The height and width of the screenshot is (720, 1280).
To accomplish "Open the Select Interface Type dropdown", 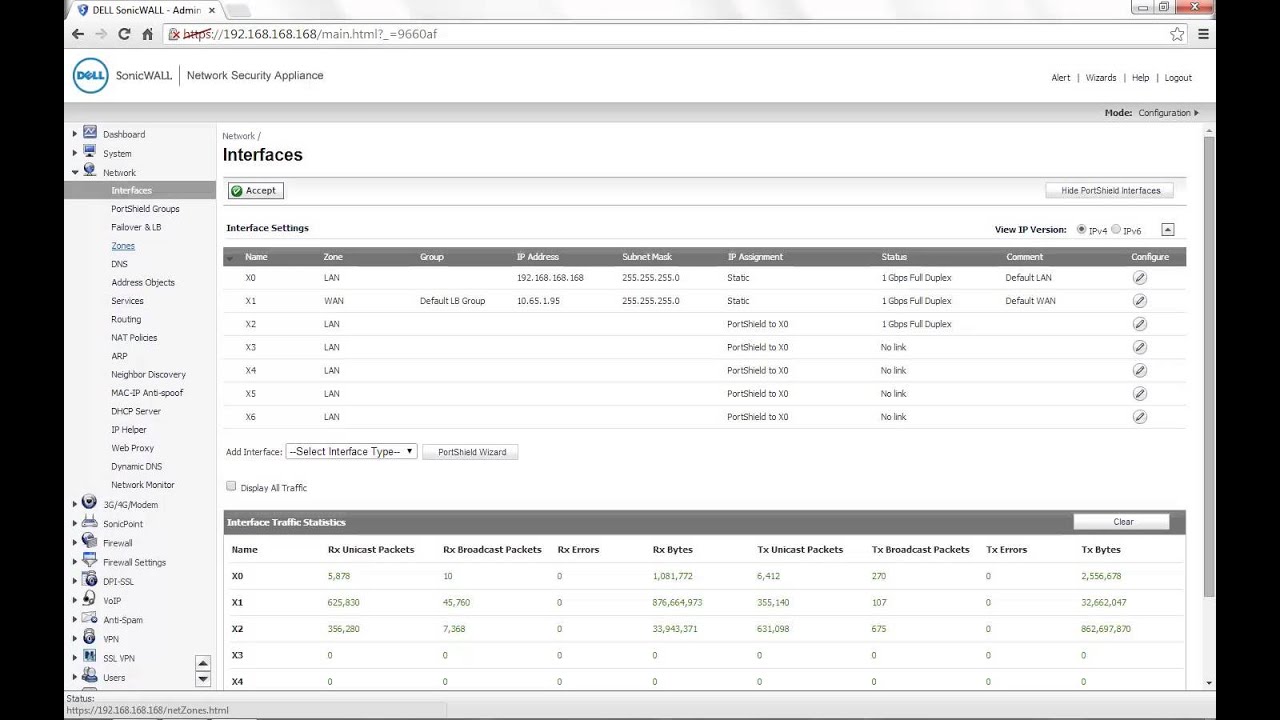I will 351,451.
